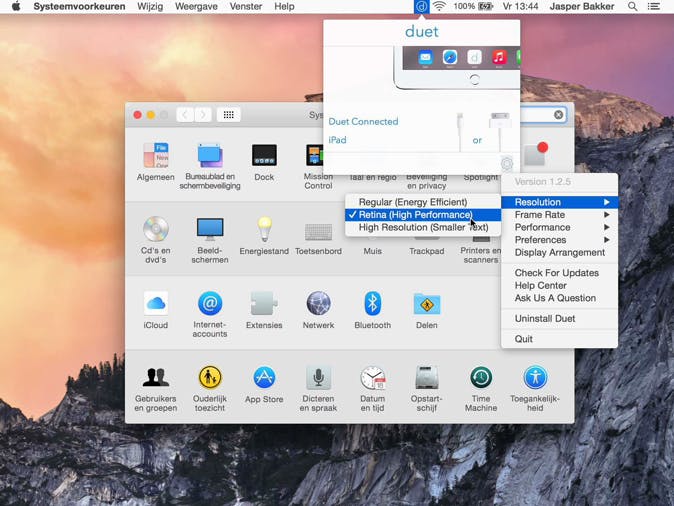Clear the preferences search field

pos(558,115)
